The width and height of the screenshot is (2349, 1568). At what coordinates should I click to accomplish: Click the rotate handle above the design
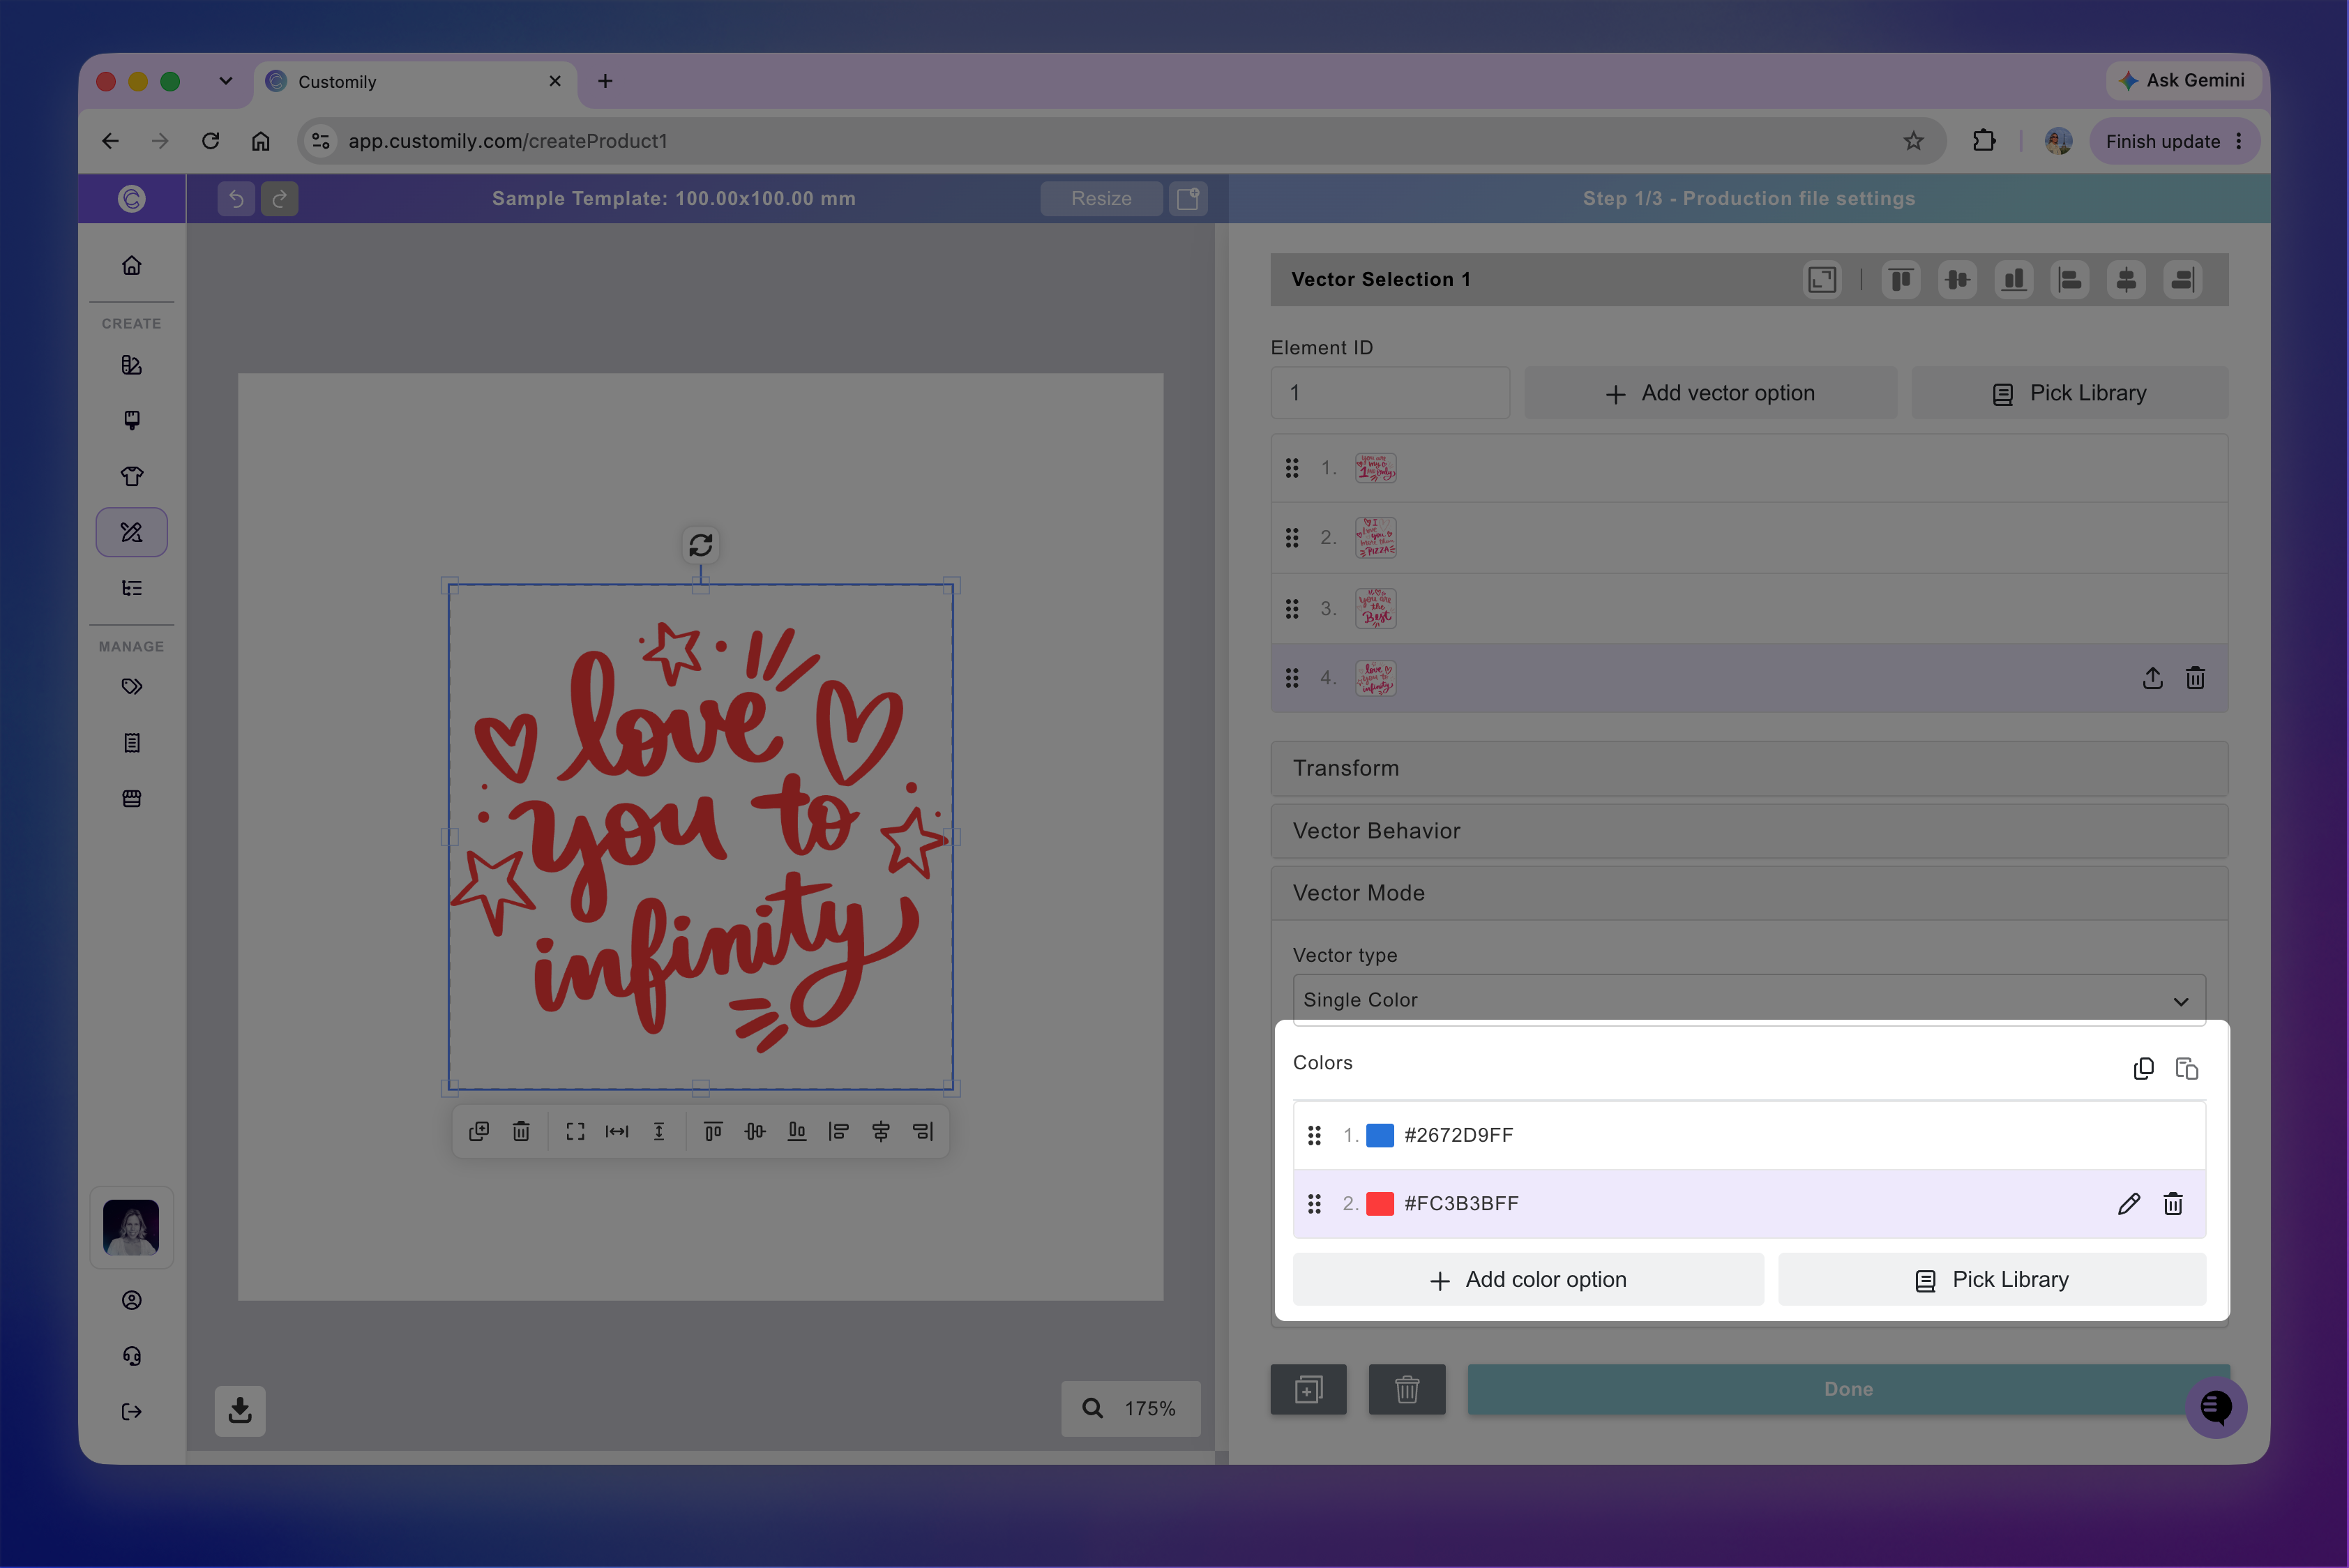point(700,545)
